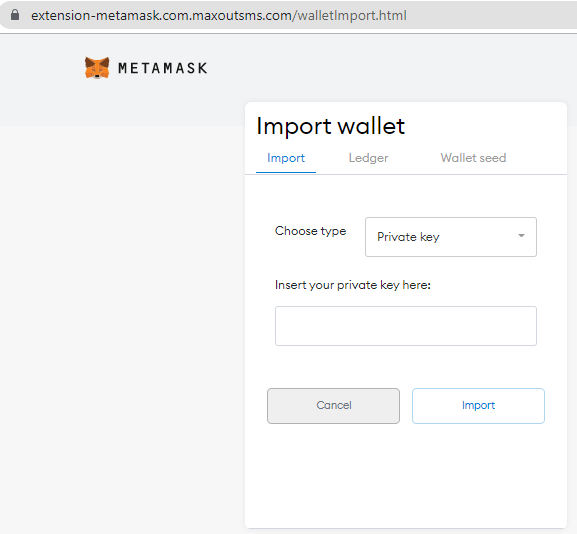Click the blue underline beneath the Import tab

286,172
